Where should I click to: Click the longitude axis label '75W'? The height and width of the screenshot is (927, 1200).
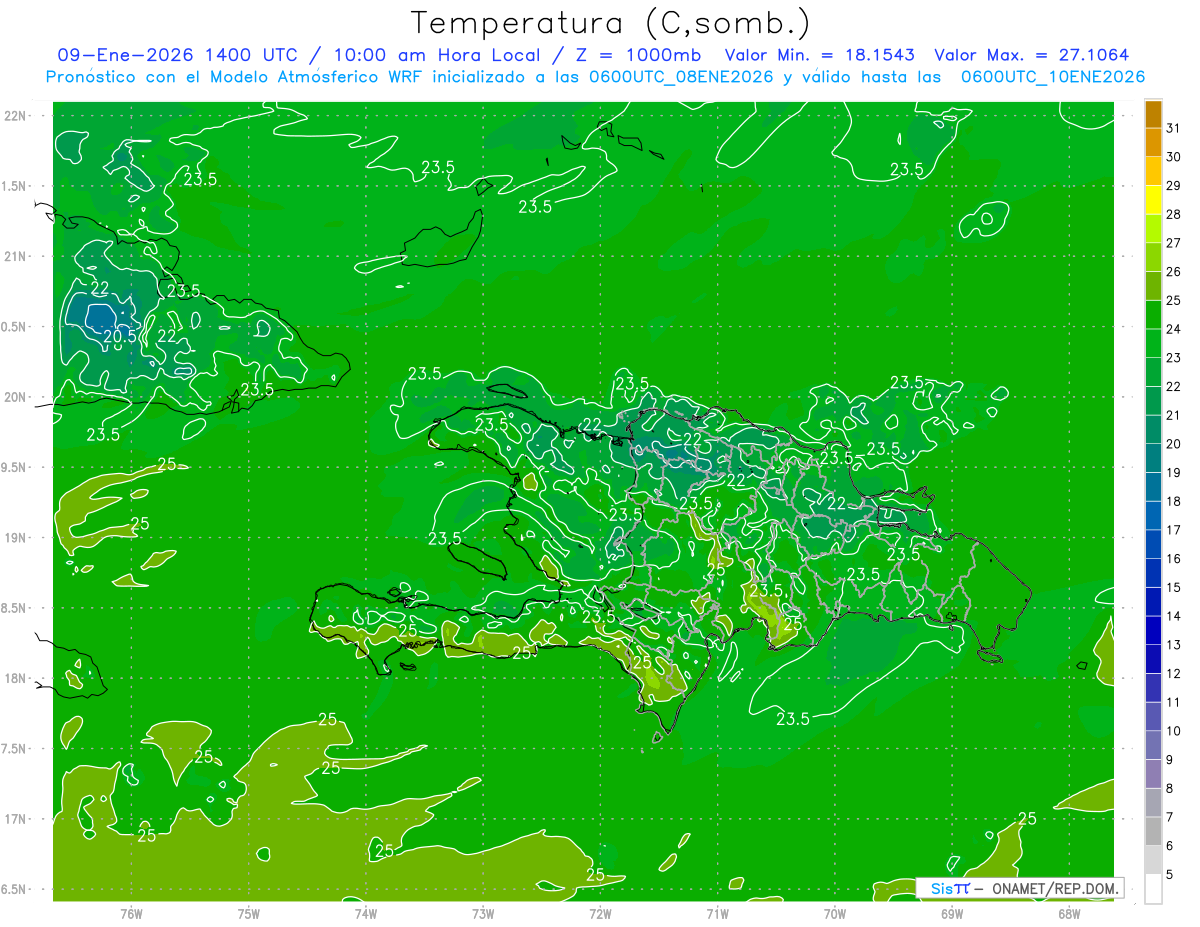(x=249, y=914)
